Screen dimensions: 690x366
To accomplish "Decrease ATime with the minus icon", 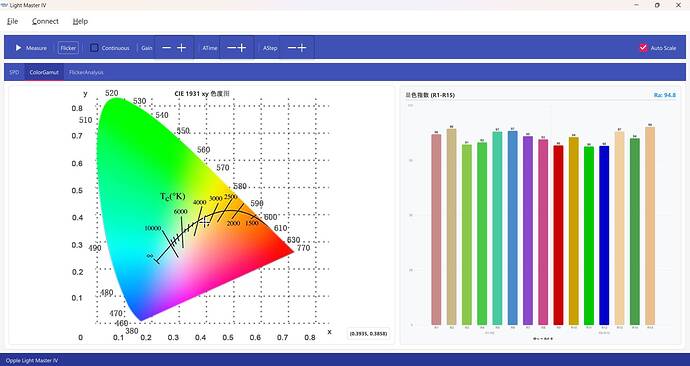I will (x=231, y=48).
